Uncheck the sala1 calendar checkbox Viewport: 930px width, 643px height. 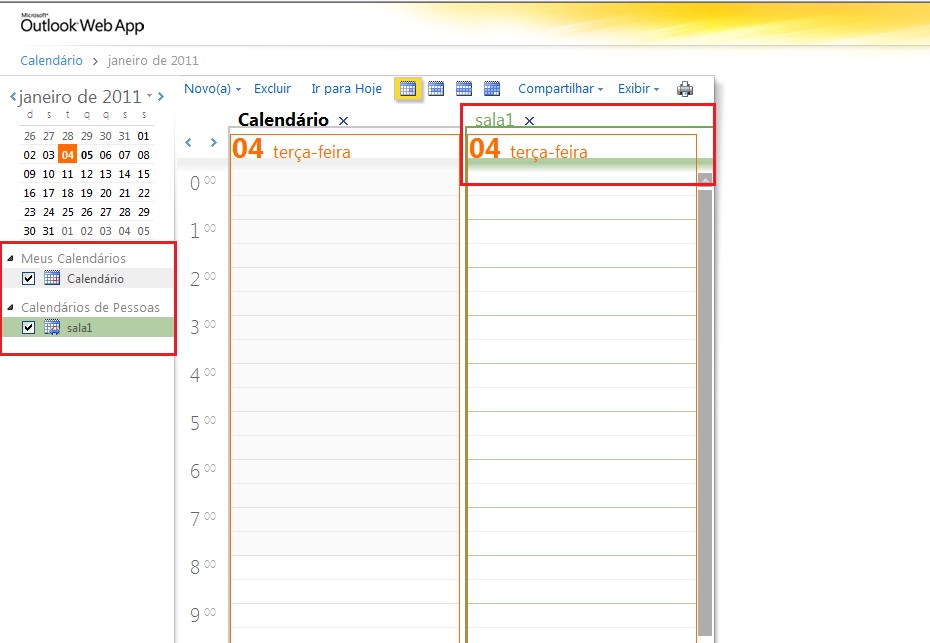point(29,327)
